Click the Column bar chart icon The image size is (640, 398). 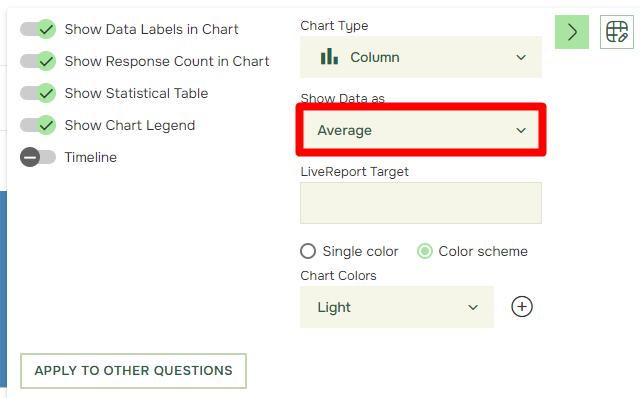(x=329, y=57)
